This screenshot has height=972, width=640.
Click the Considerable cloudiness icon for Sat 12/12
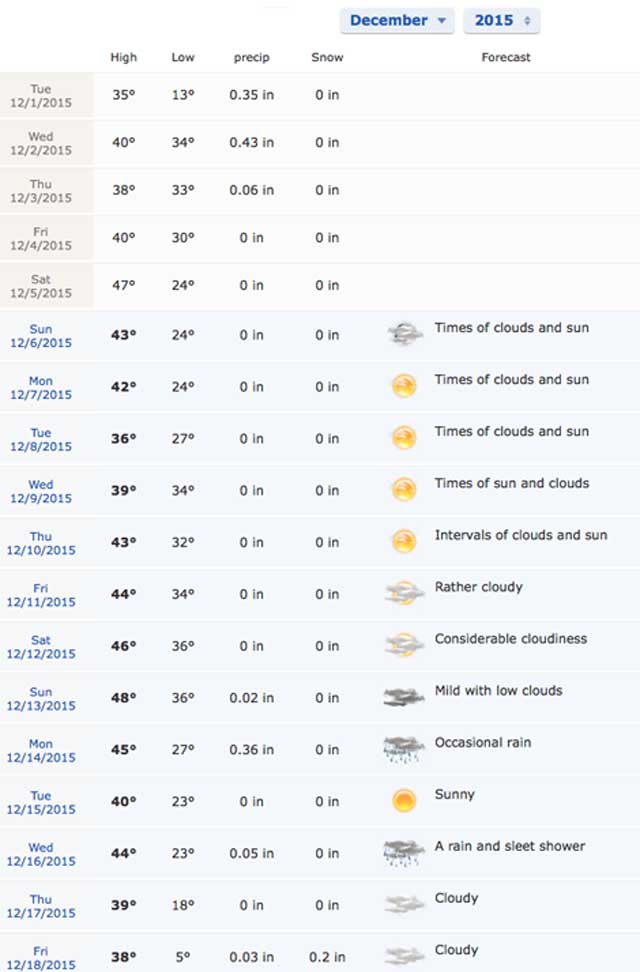tap(404, 645)
